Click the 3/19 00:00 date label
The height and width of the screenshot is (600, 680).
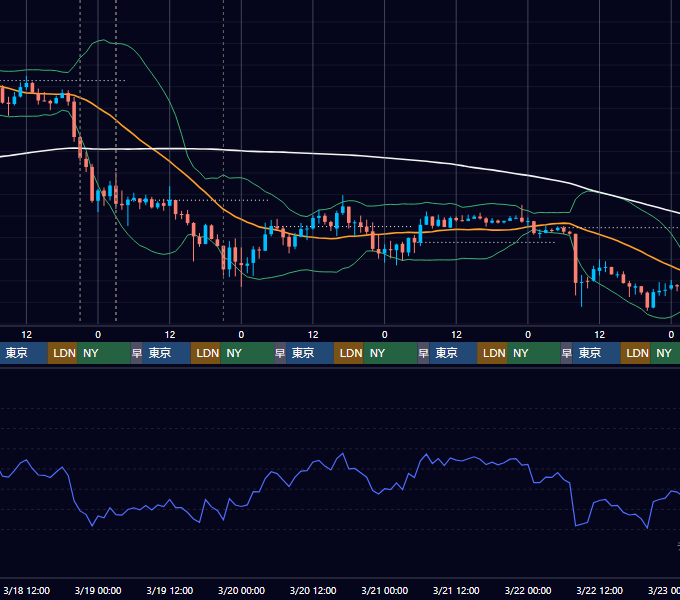(x=98, y=590)
